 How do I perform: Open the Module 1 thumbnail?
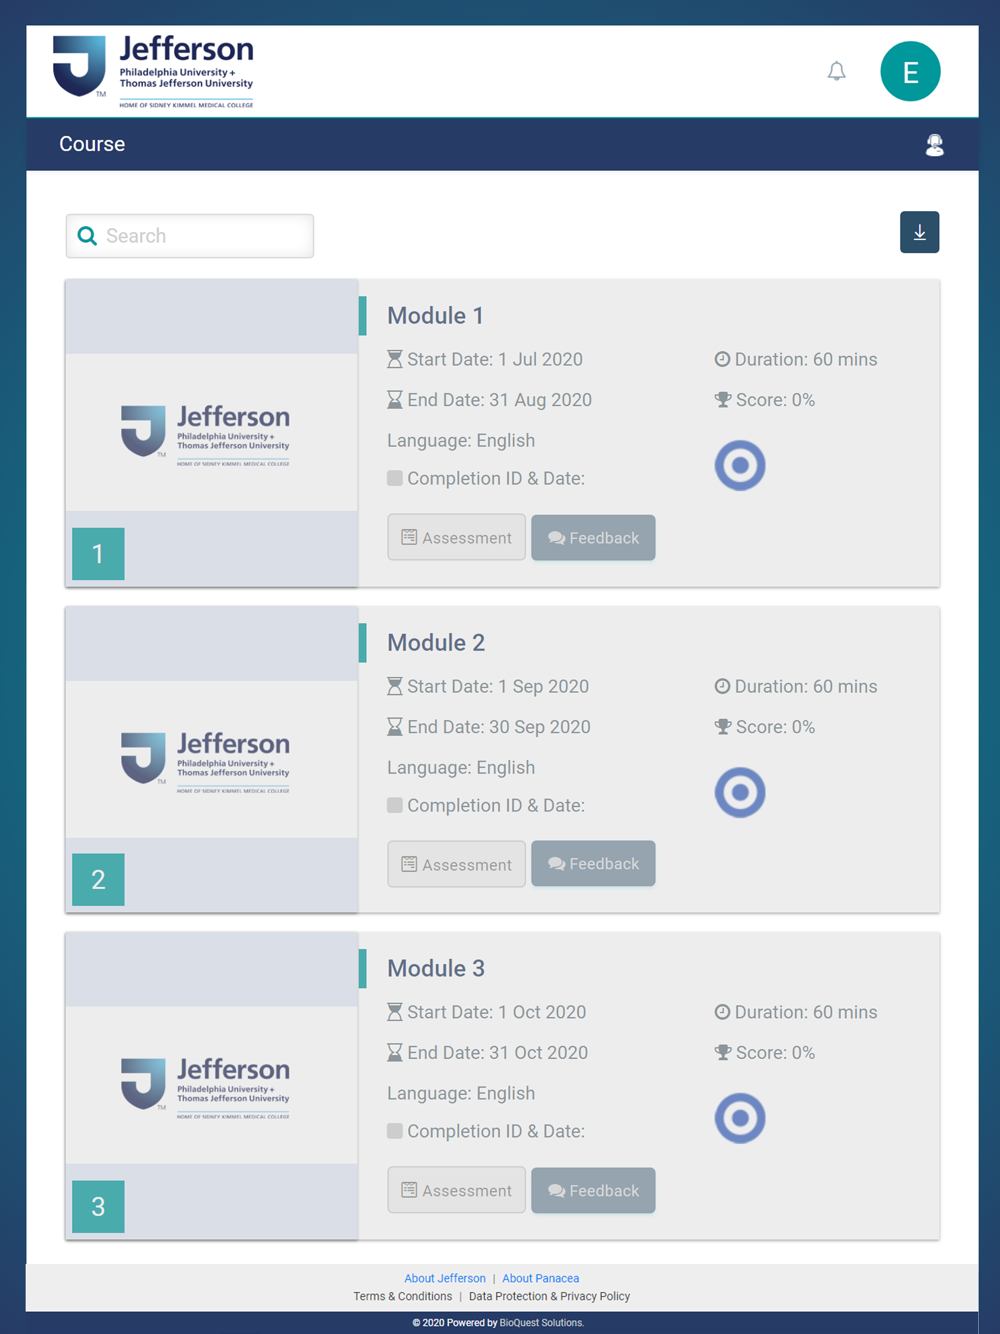(211, 433)
